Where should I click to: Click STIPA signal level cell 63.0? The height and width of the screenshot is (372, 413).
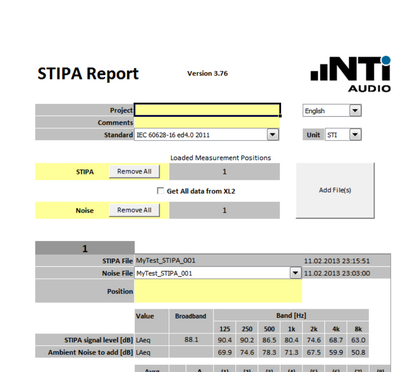pyautogui.click(x=358, y=340)
